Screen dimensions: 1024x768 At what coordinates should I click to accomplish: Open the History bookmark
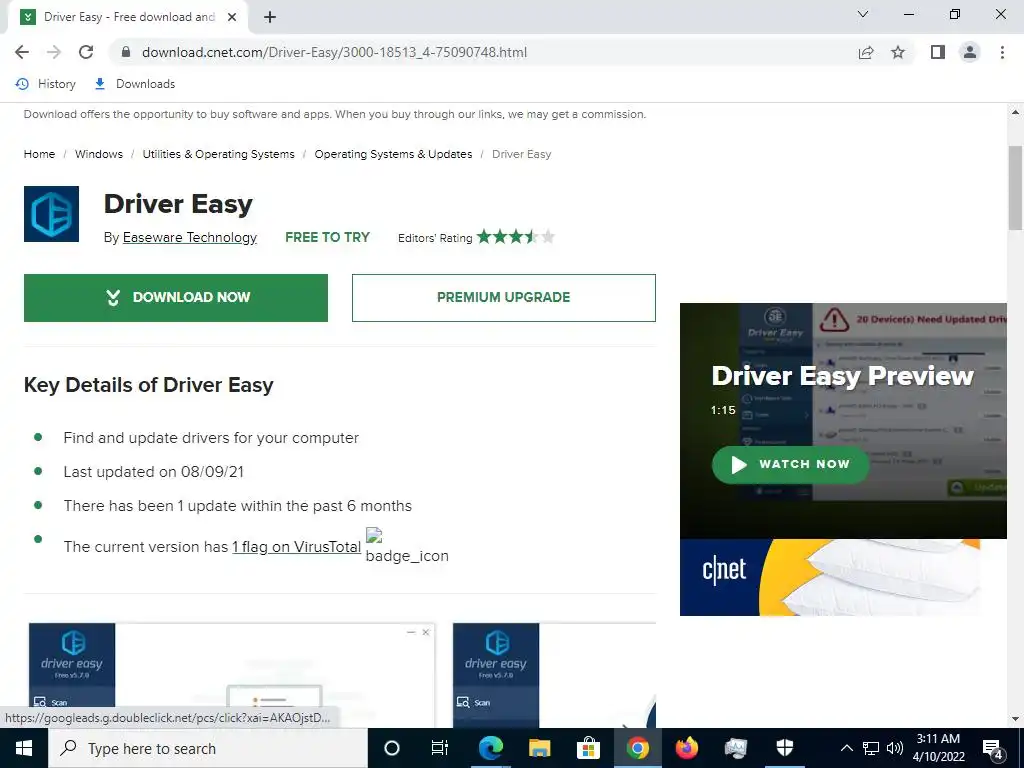click(x=46, y=84)
